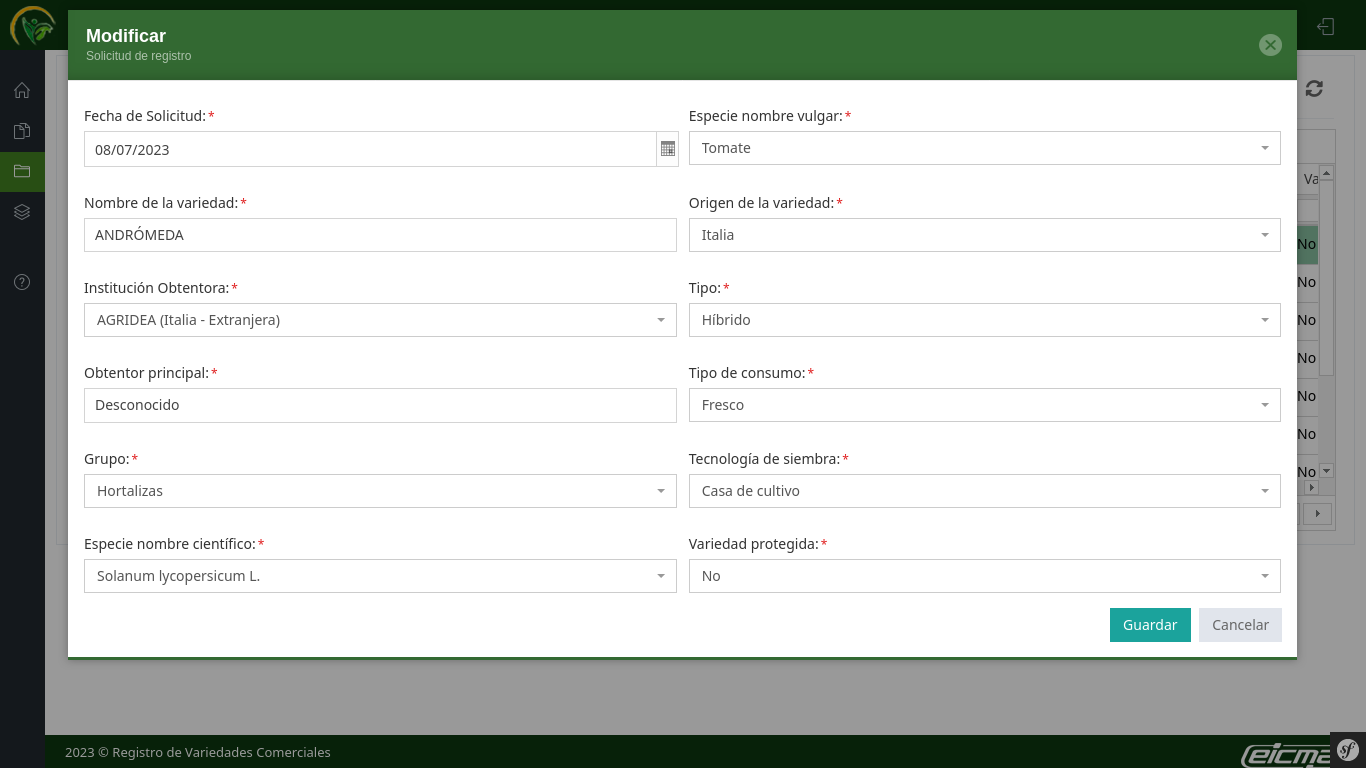
Task: Open the help question mark icon
Action: coord(22,282)
